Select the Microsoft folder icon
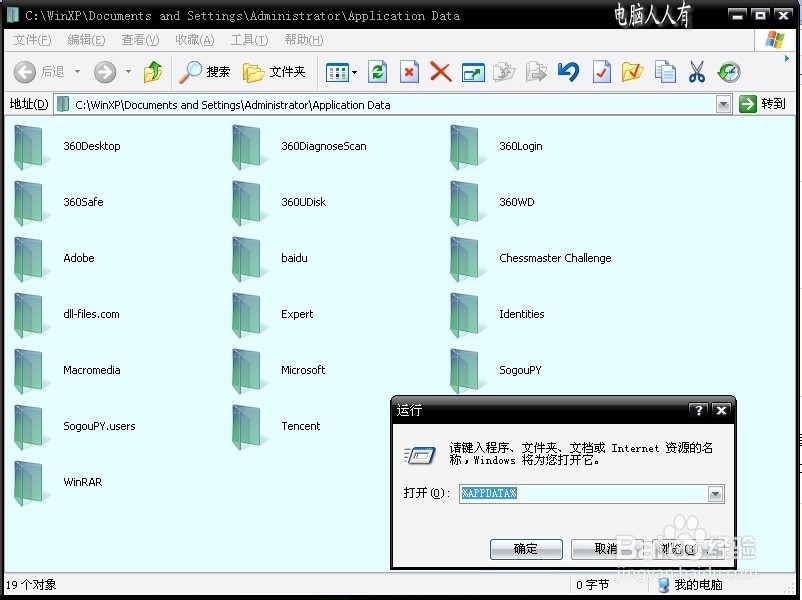Viewport: 802px width, 600px height. click(248, 371)
